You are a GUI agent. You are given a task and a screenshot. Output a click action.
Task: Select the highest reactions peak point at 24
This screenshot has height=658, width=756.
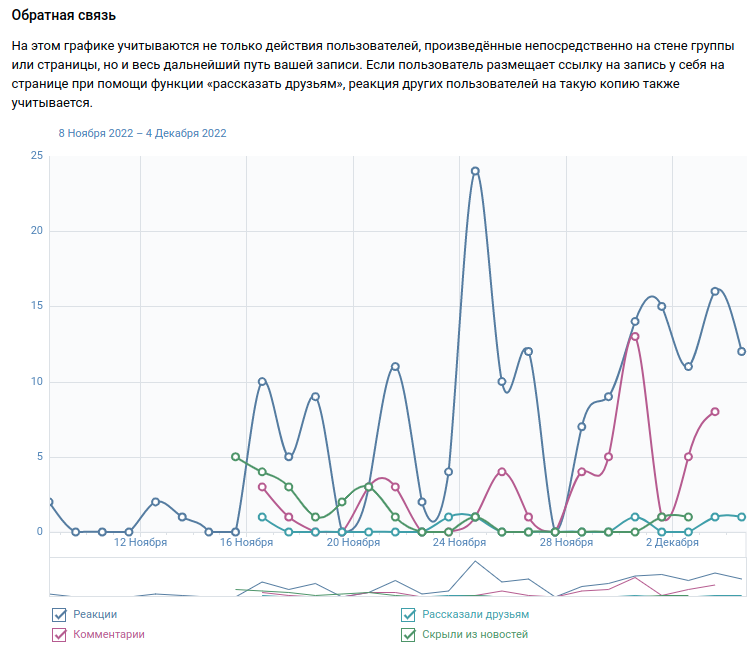pyautogui.click(x=475, y=171)
